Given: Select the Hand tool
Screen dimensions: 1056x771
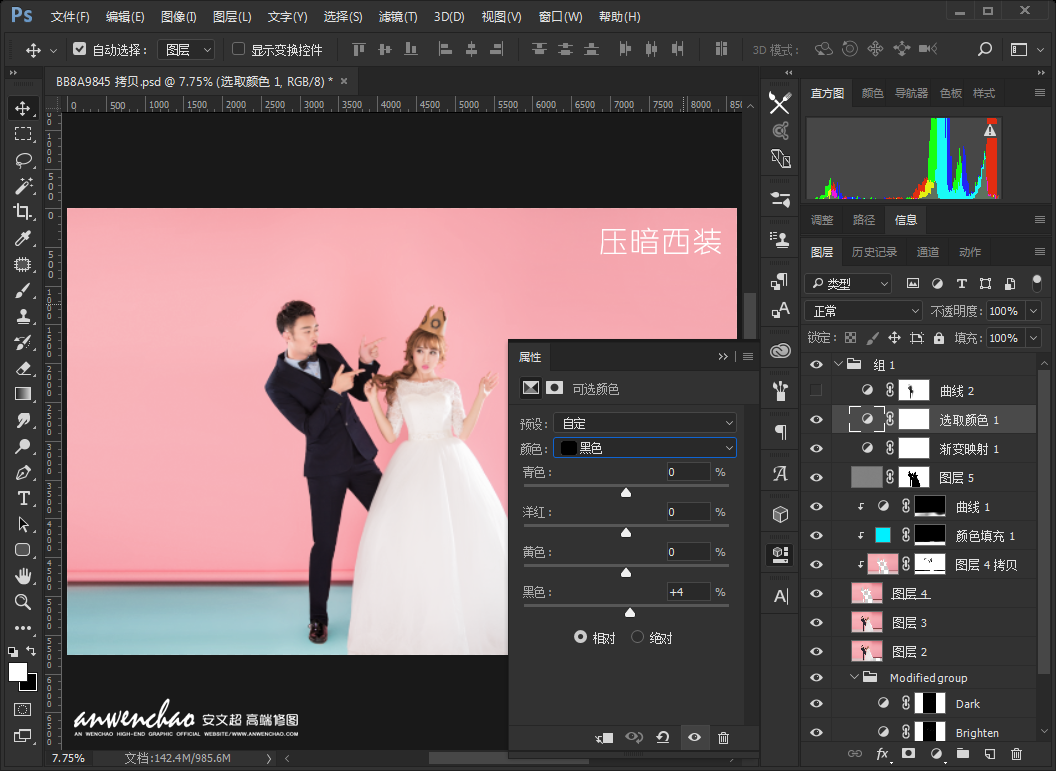Looking at the screenshot, I should click(x=23, y=576).
